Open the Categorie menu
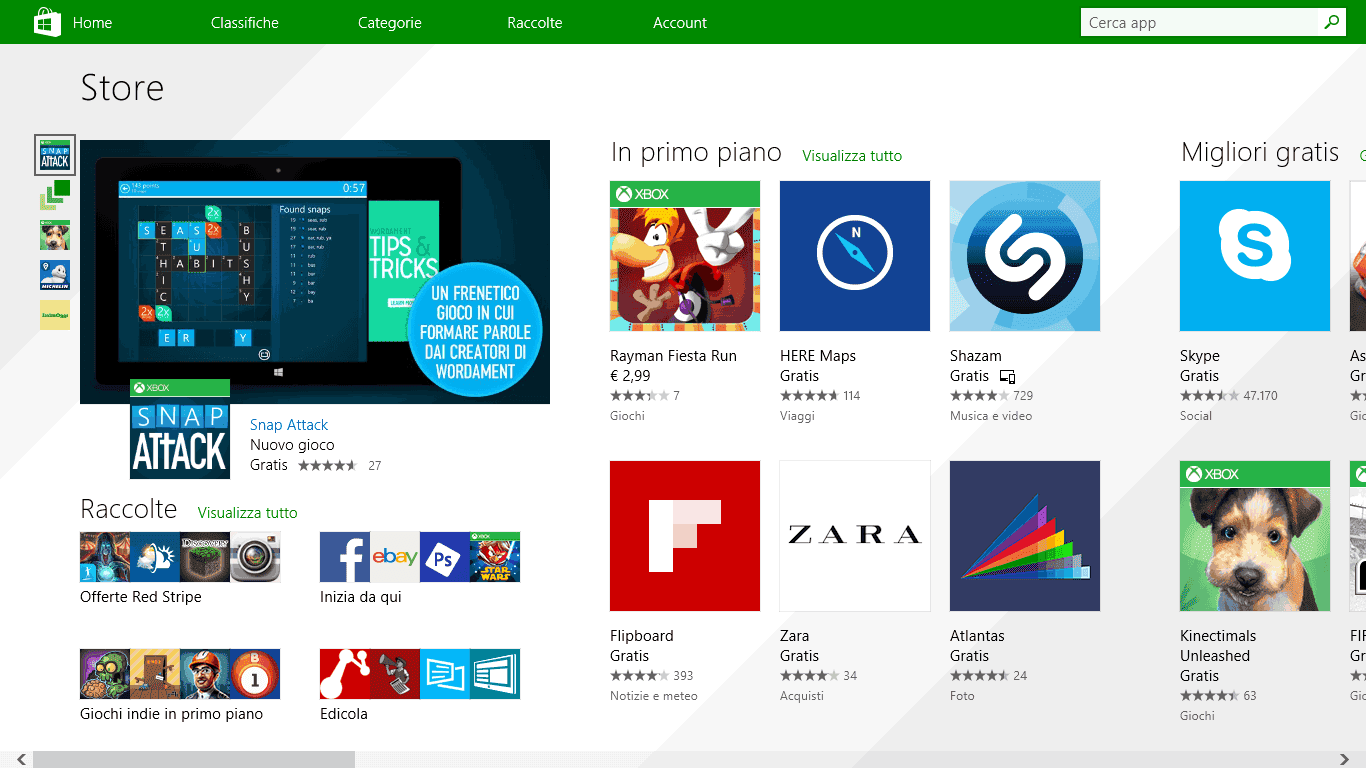 pyautogui.click(x=390, y=23)
